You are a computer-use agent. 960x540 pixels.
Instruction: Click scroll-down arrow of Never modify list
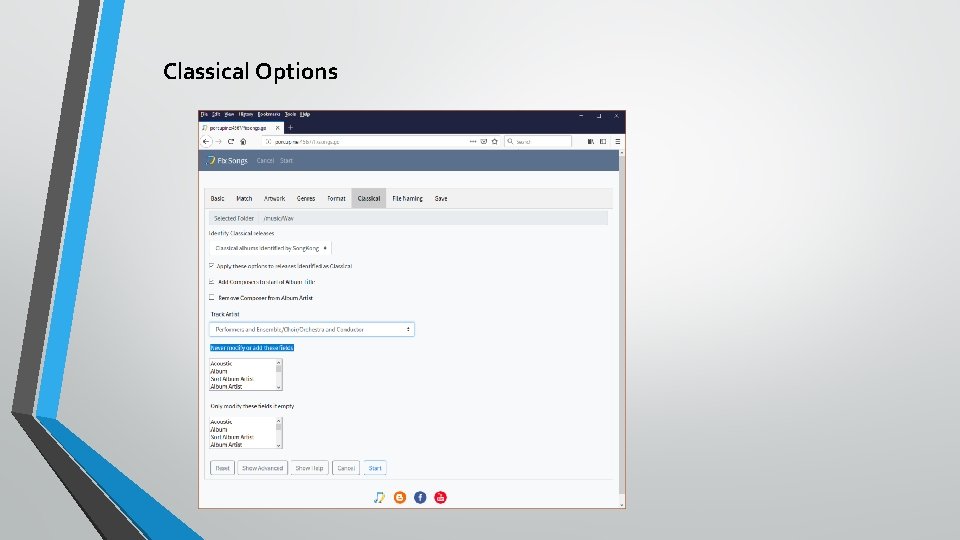pyautogui.click(x=279, y=387)
